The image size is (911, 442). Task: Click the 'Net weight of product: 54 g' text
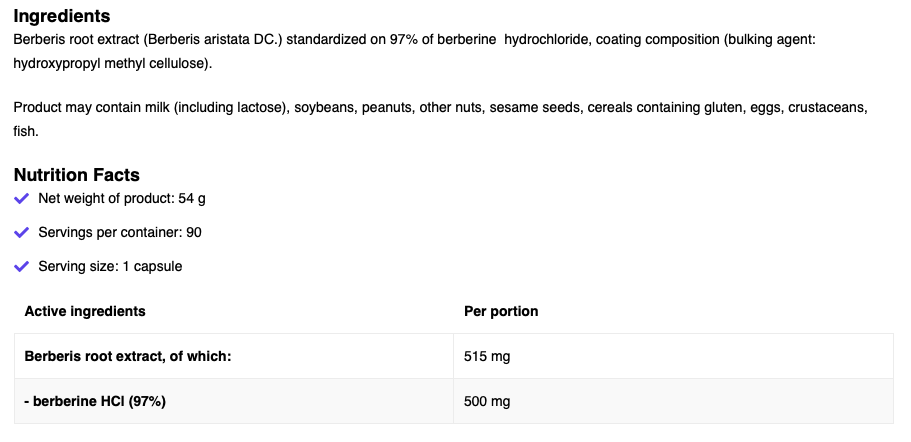pyautogui.click(x=121, y=198)
